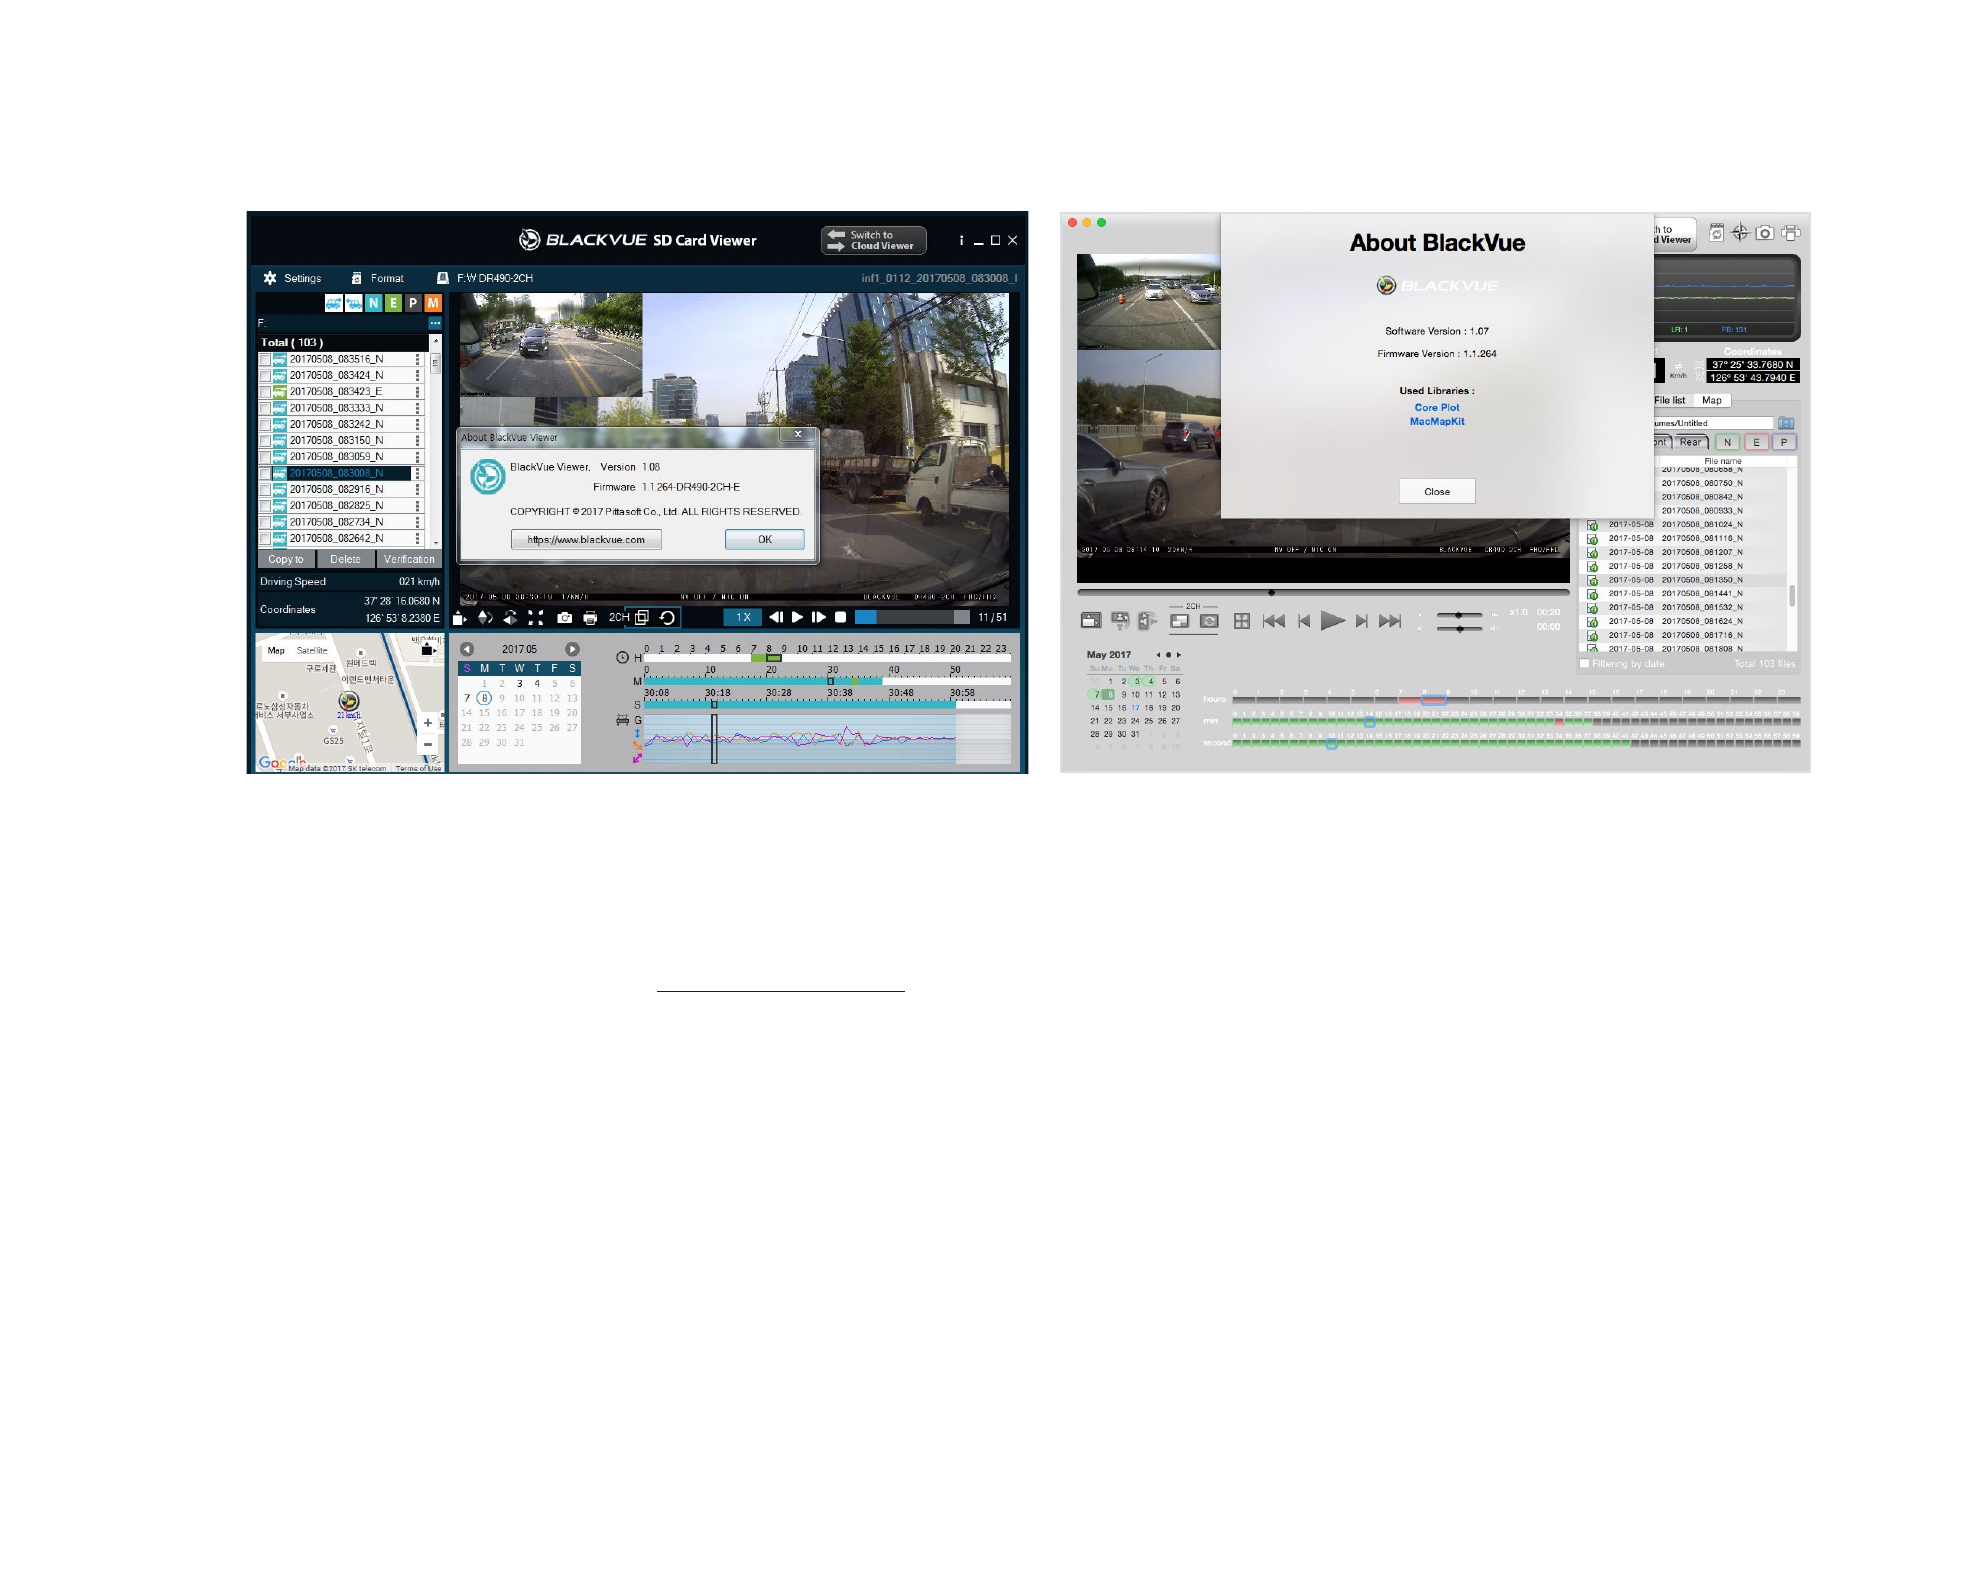Open the MacMapKit library link

tap(1437, 421)
